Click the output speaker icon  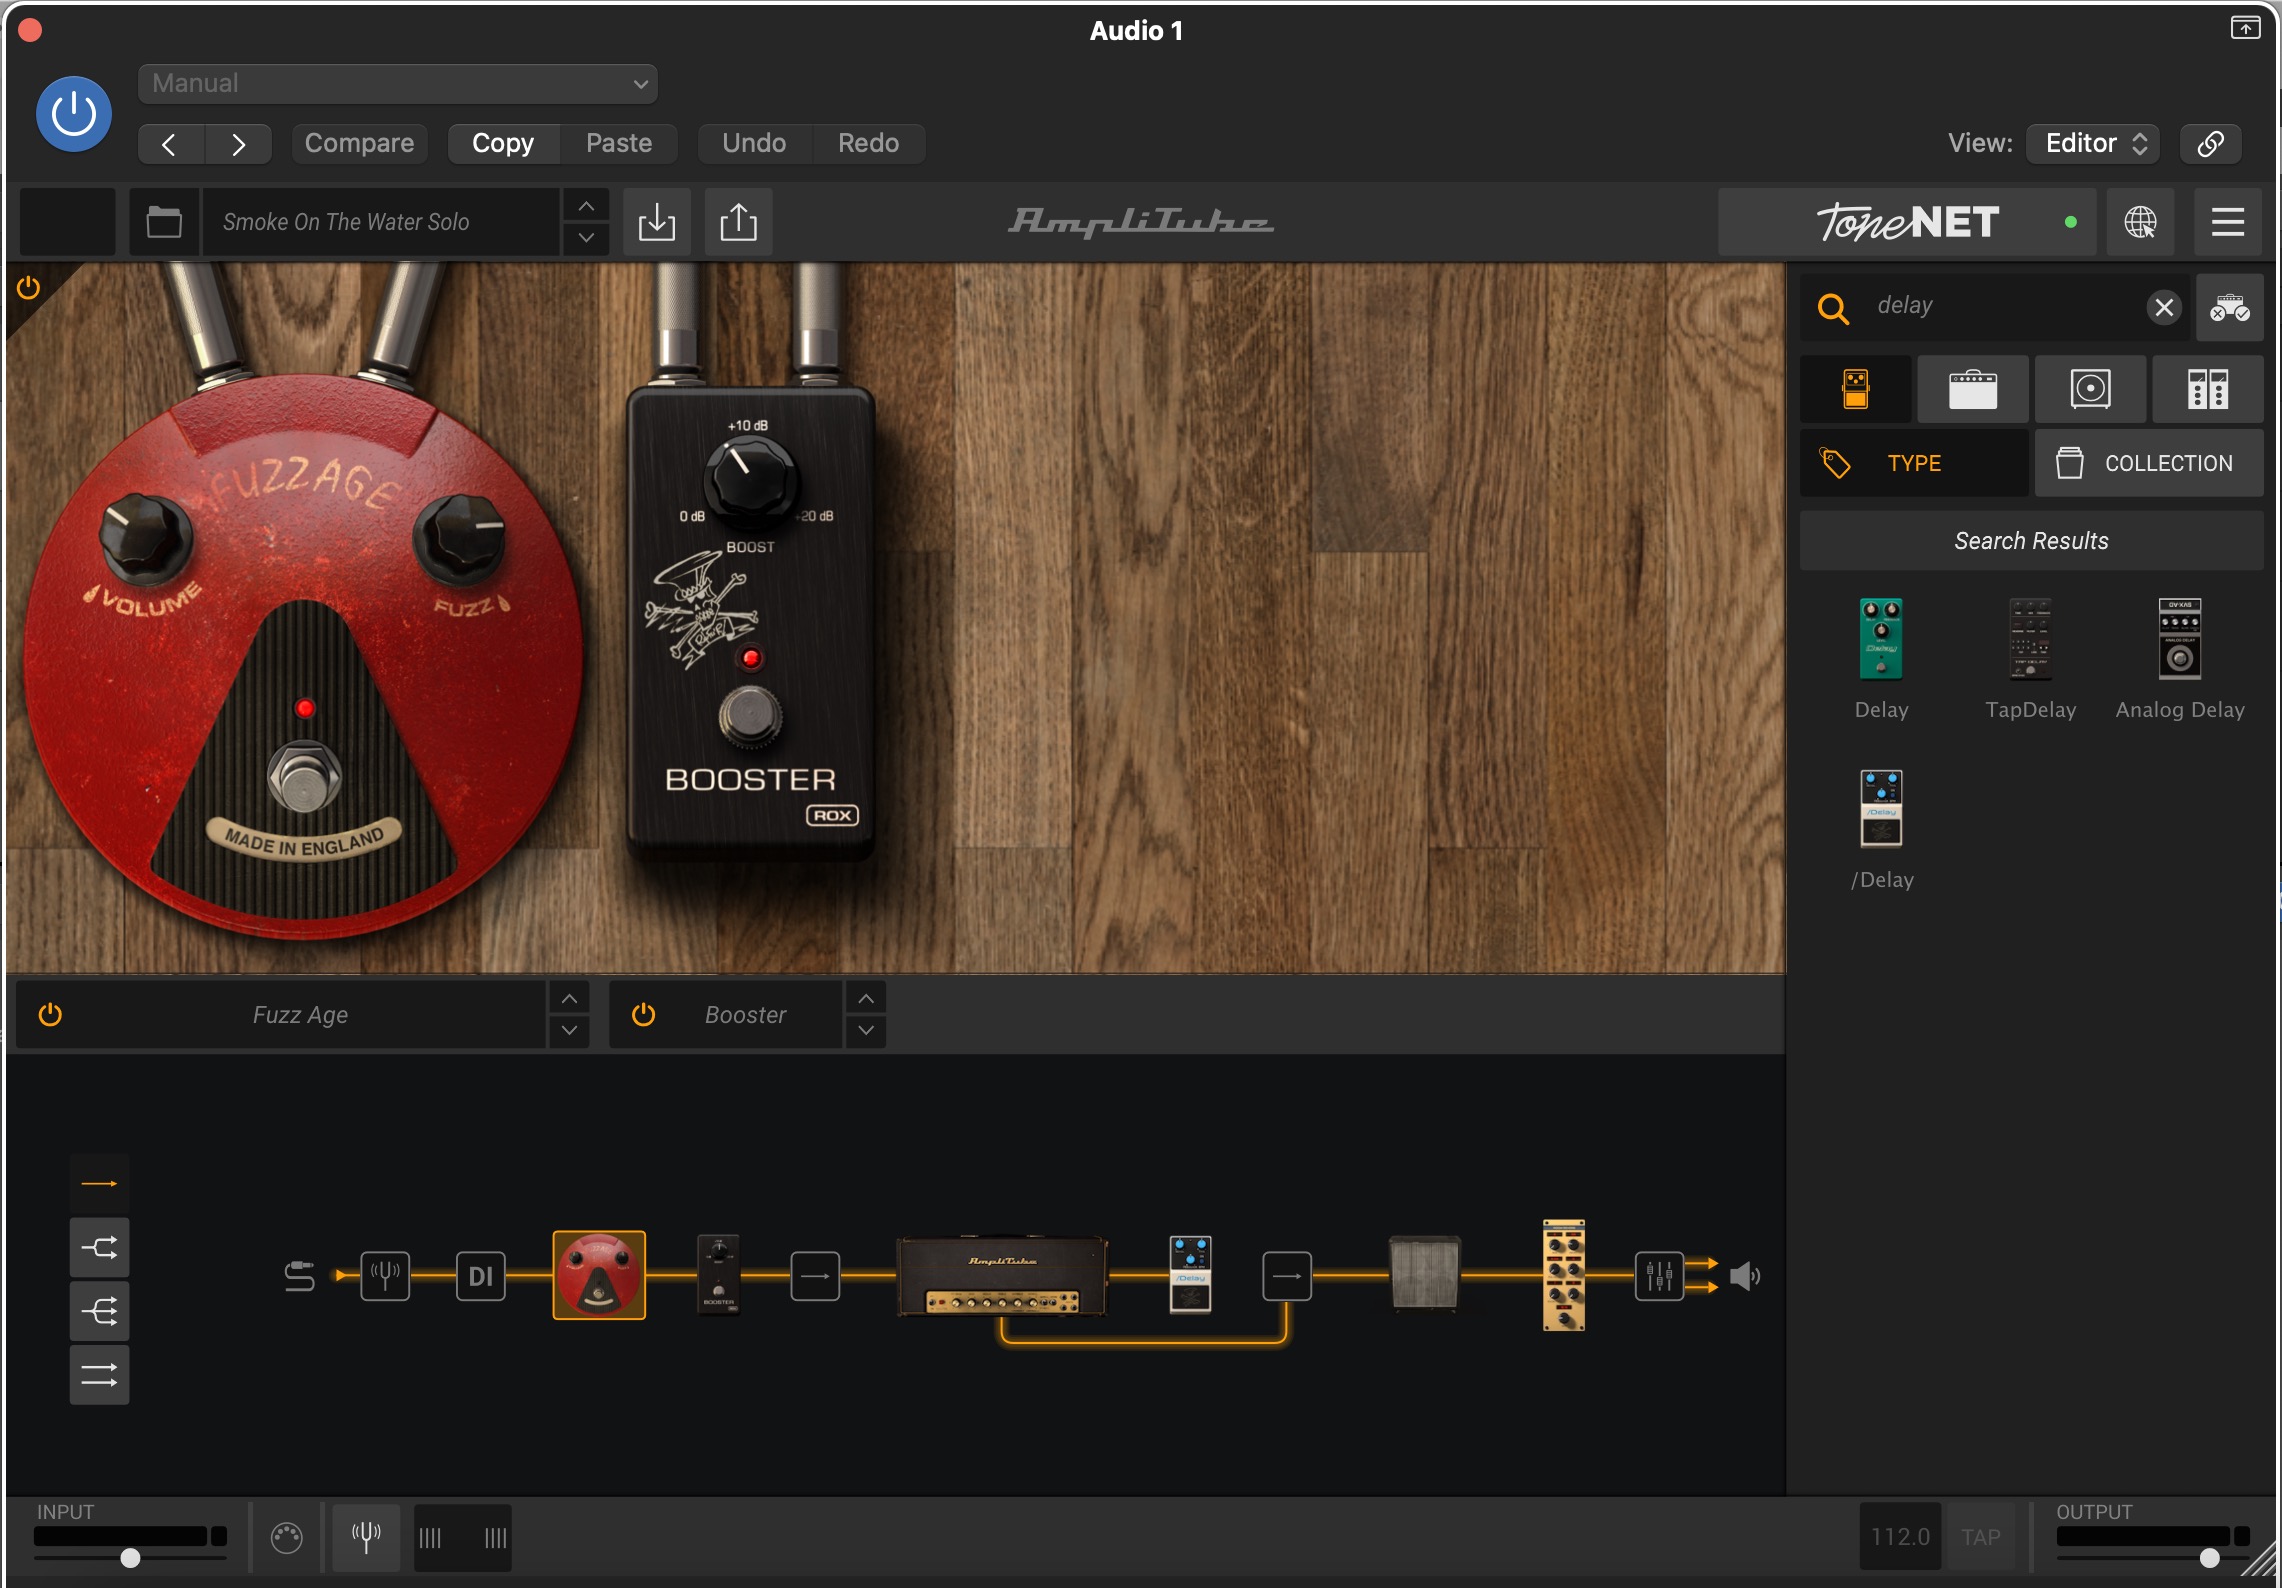pyautogui.click(x=1745, y=1276)
